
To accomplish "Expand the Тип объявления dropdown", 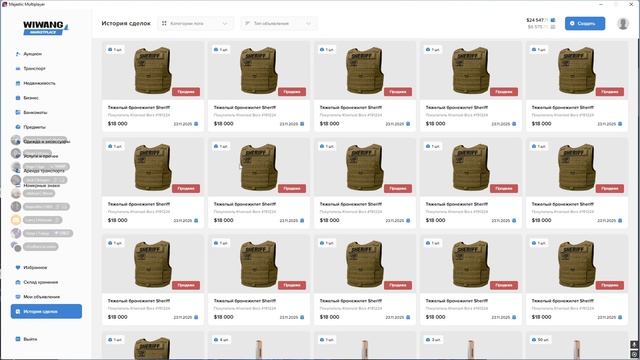I will coord(278,24).
